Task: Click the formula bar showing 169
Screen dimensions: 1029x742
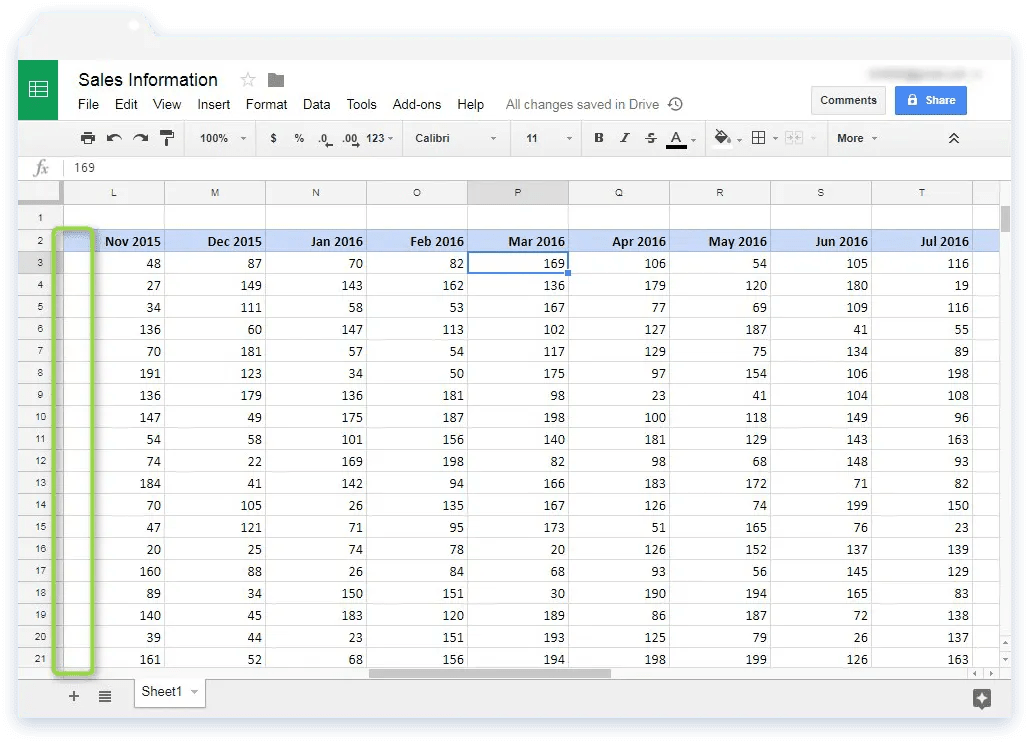Action: tap(537, 168)
